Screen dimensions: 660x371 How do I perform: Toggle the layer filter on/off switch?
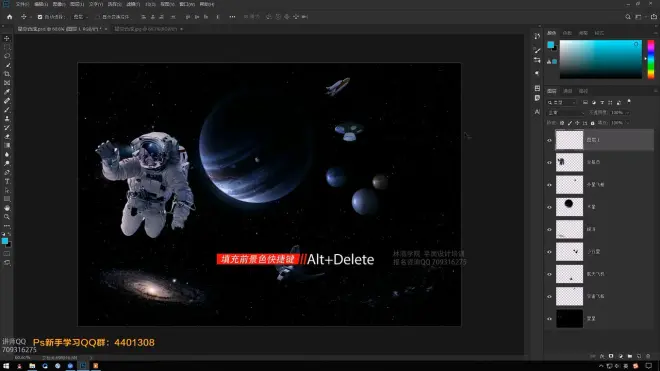[629, 102]
